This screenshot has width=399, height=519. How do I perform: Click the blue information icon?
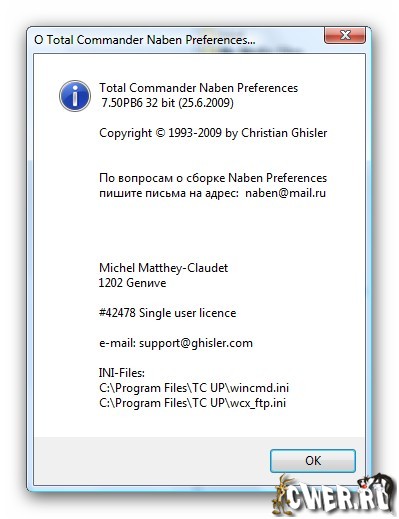coord(75,96)
